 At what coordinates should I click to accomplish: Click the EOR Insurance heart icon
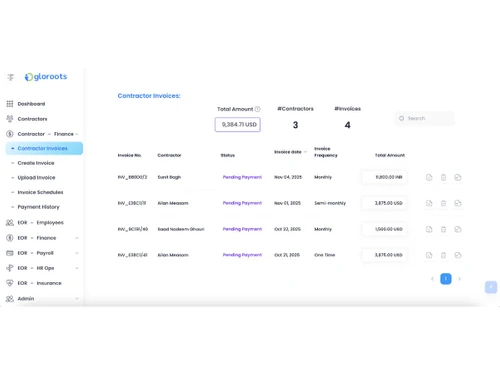(10, 283)
